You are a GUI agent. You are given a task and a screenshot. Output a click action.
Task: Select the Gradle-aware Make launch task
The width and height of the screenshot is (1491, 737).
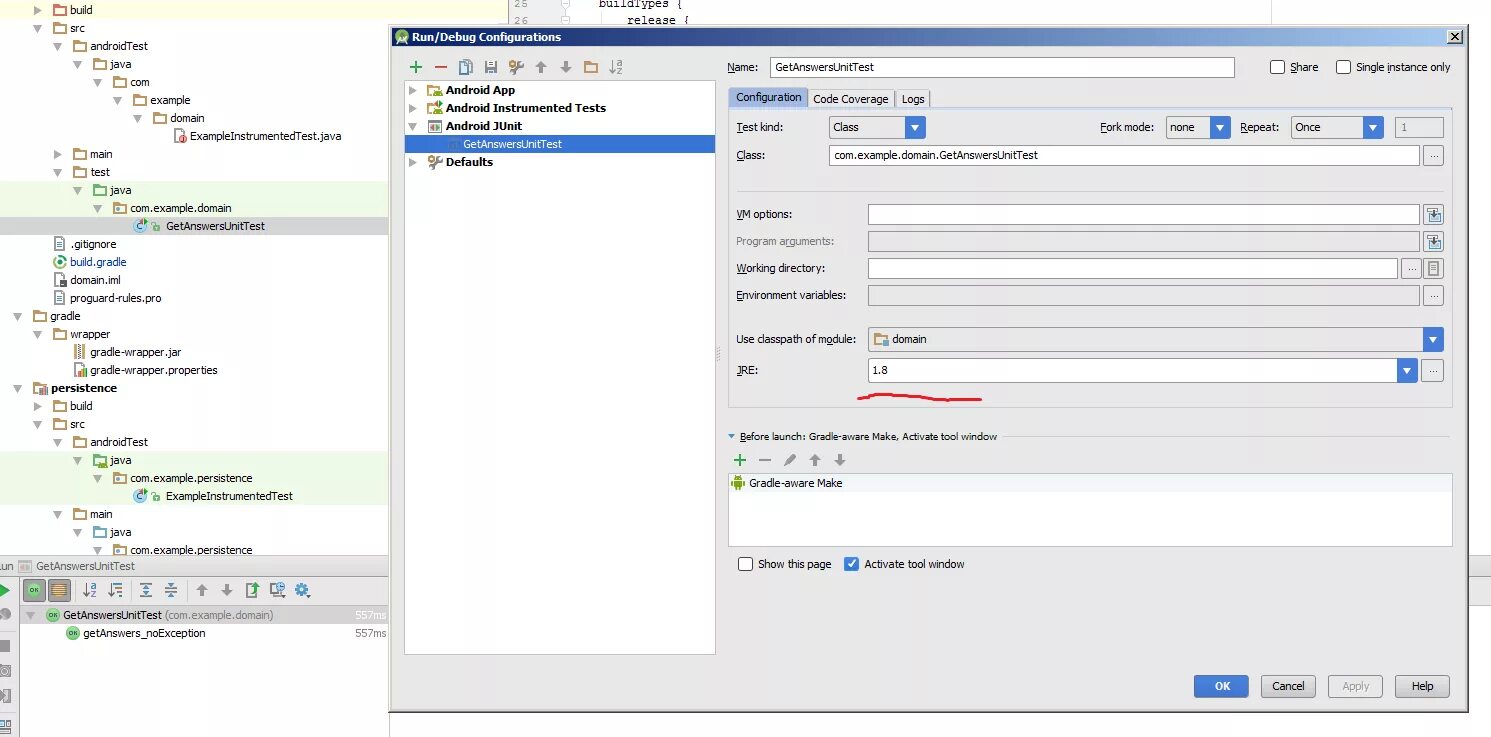coord(1090,483)
